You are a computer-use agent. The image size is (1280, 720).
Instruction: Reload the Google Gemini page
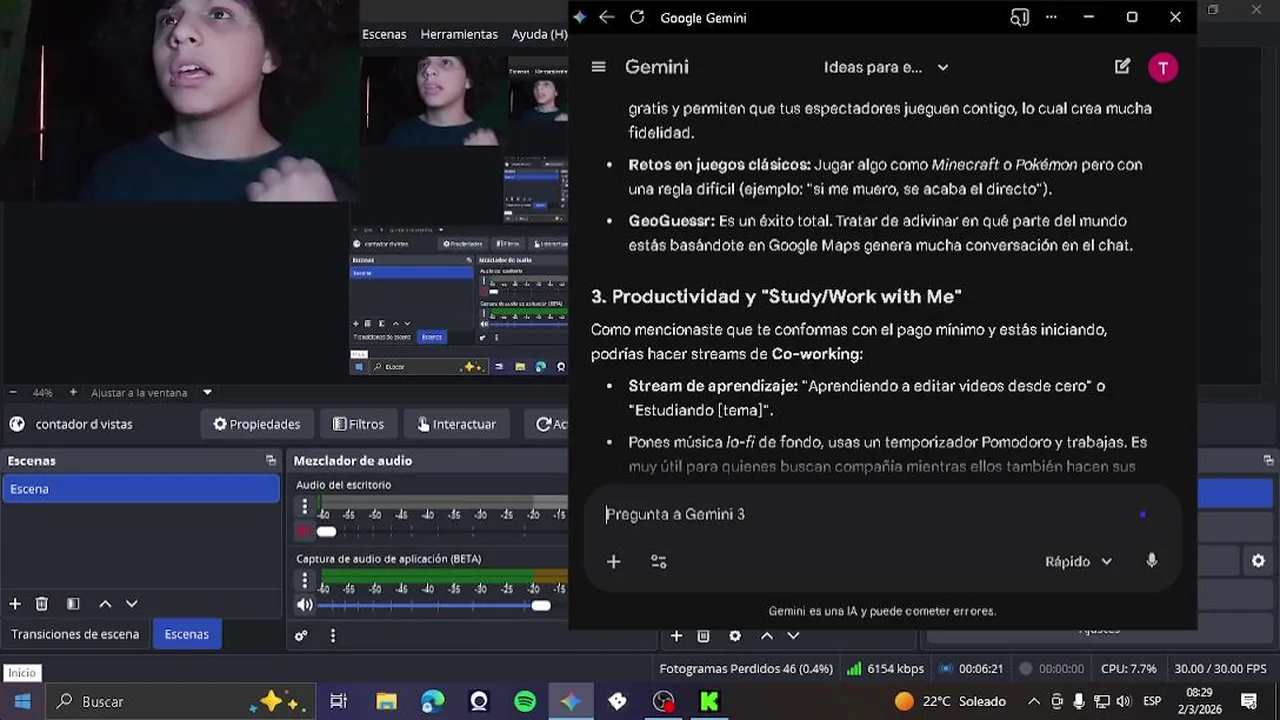637,17
